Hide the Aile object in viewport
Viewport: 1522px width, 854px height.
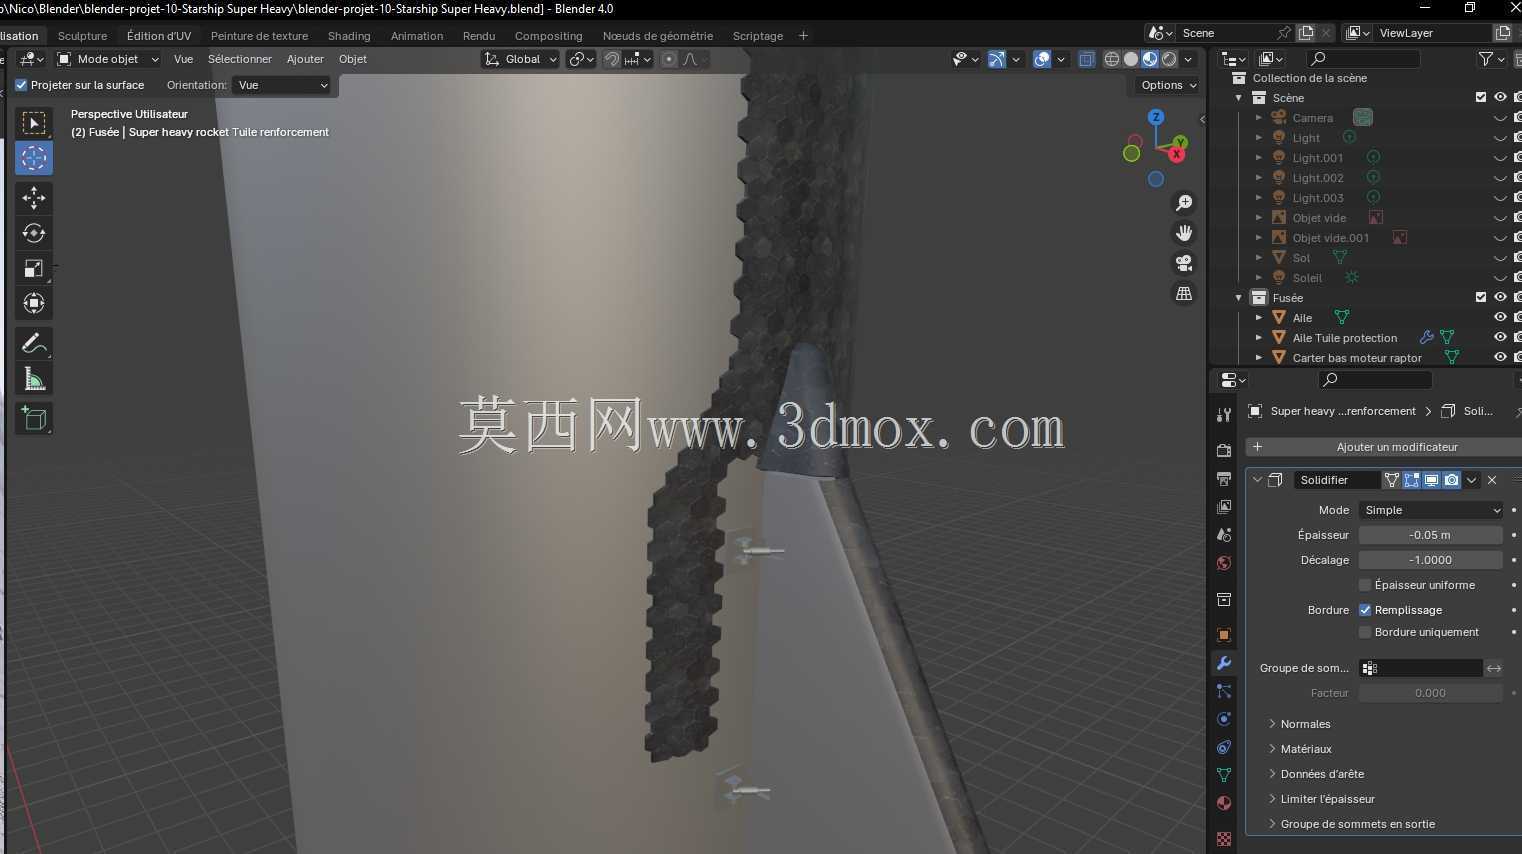[x=1500, y=318]
